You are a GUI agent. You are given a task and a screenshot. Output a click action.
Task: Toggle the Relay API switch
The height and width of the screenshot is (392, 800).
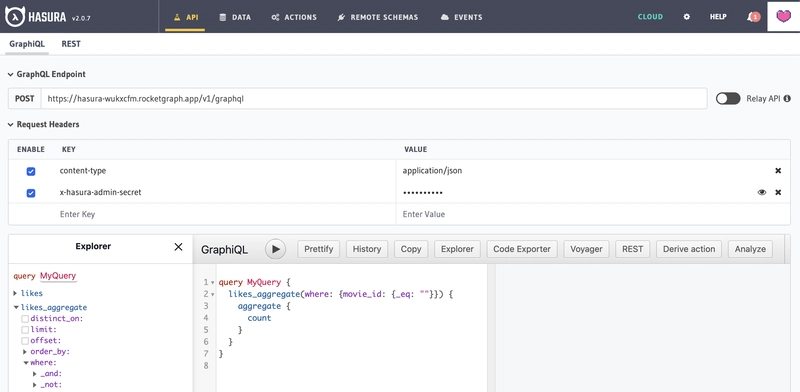coord(728,99)
